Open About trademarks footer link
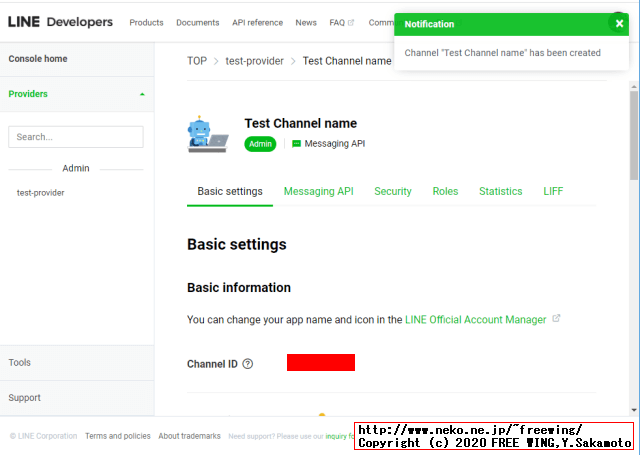Viewport: 640px width, 455px height. point(189,436)
